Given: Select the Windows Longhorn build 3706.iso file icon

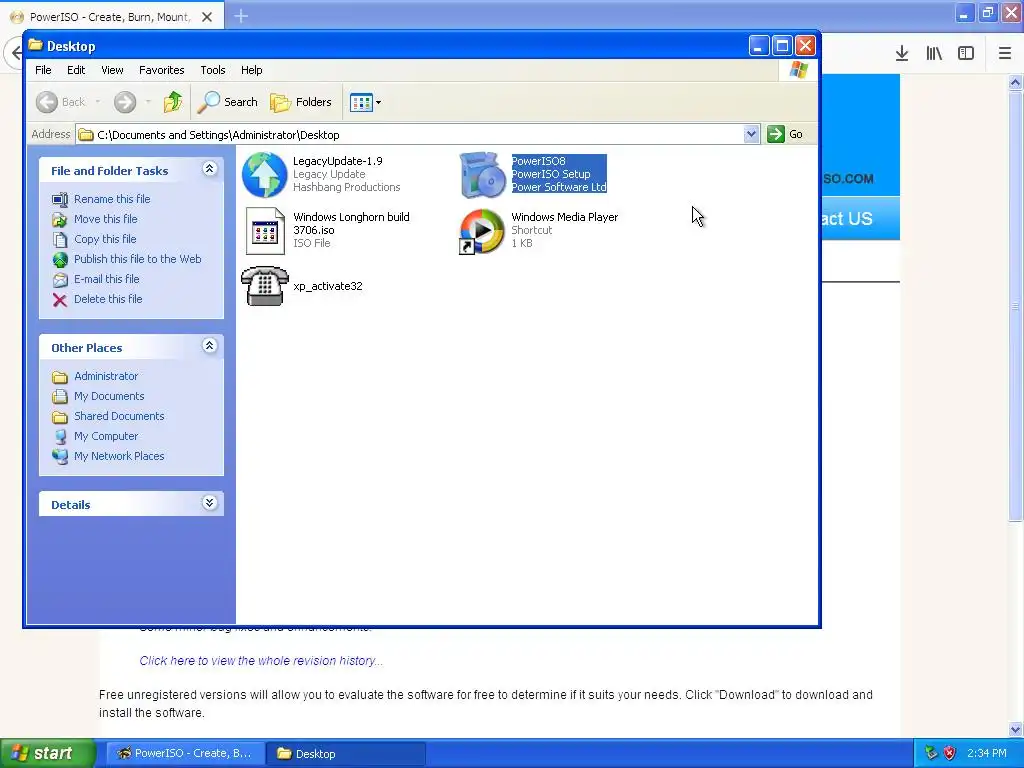Looking at the screenshot, I should click(264, 231).
